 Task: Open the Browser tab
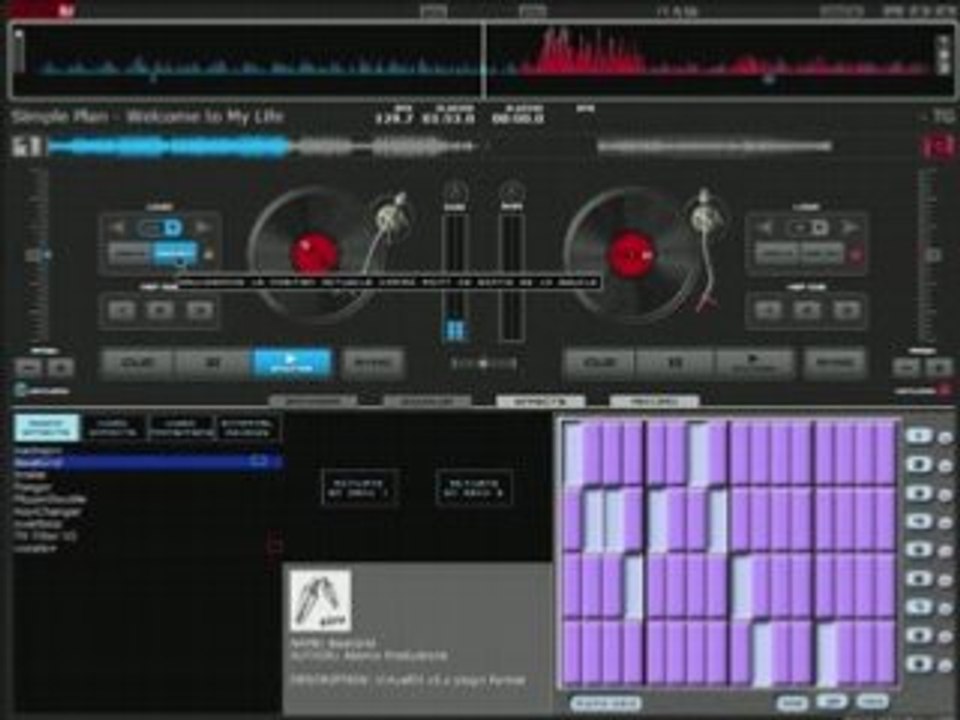coord(312,402)
